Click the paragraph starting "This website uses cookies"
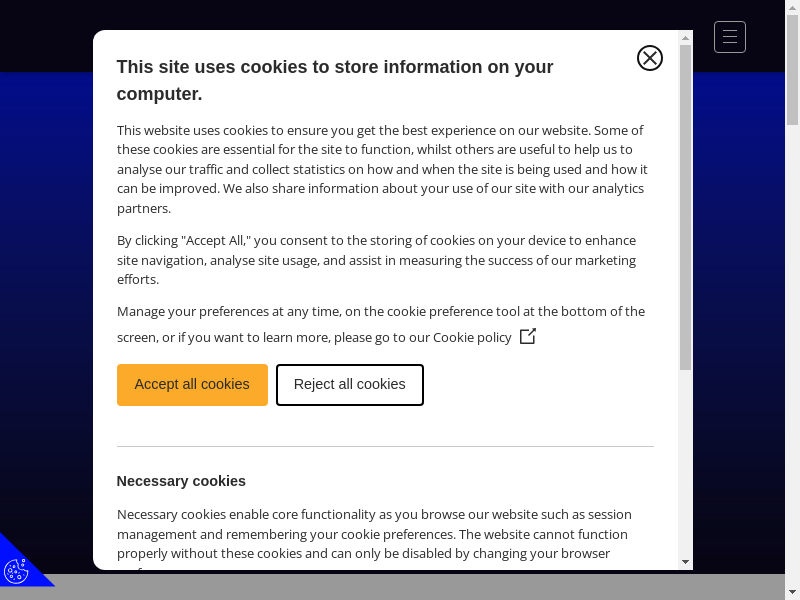 pos(380,169)
